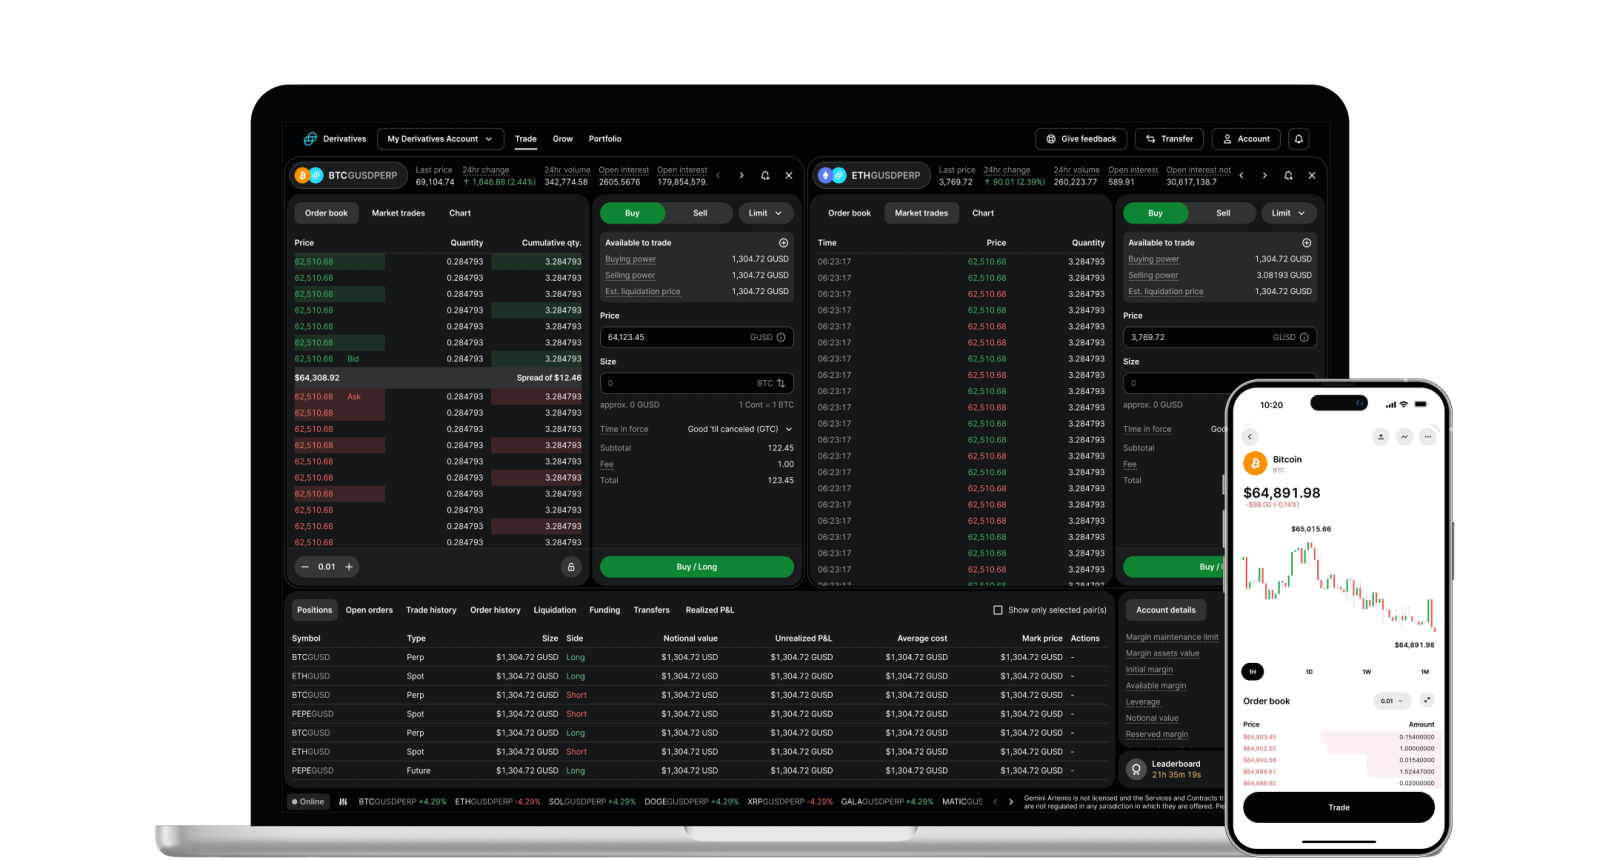Click info icon in BTC price field

coord(782,337)
